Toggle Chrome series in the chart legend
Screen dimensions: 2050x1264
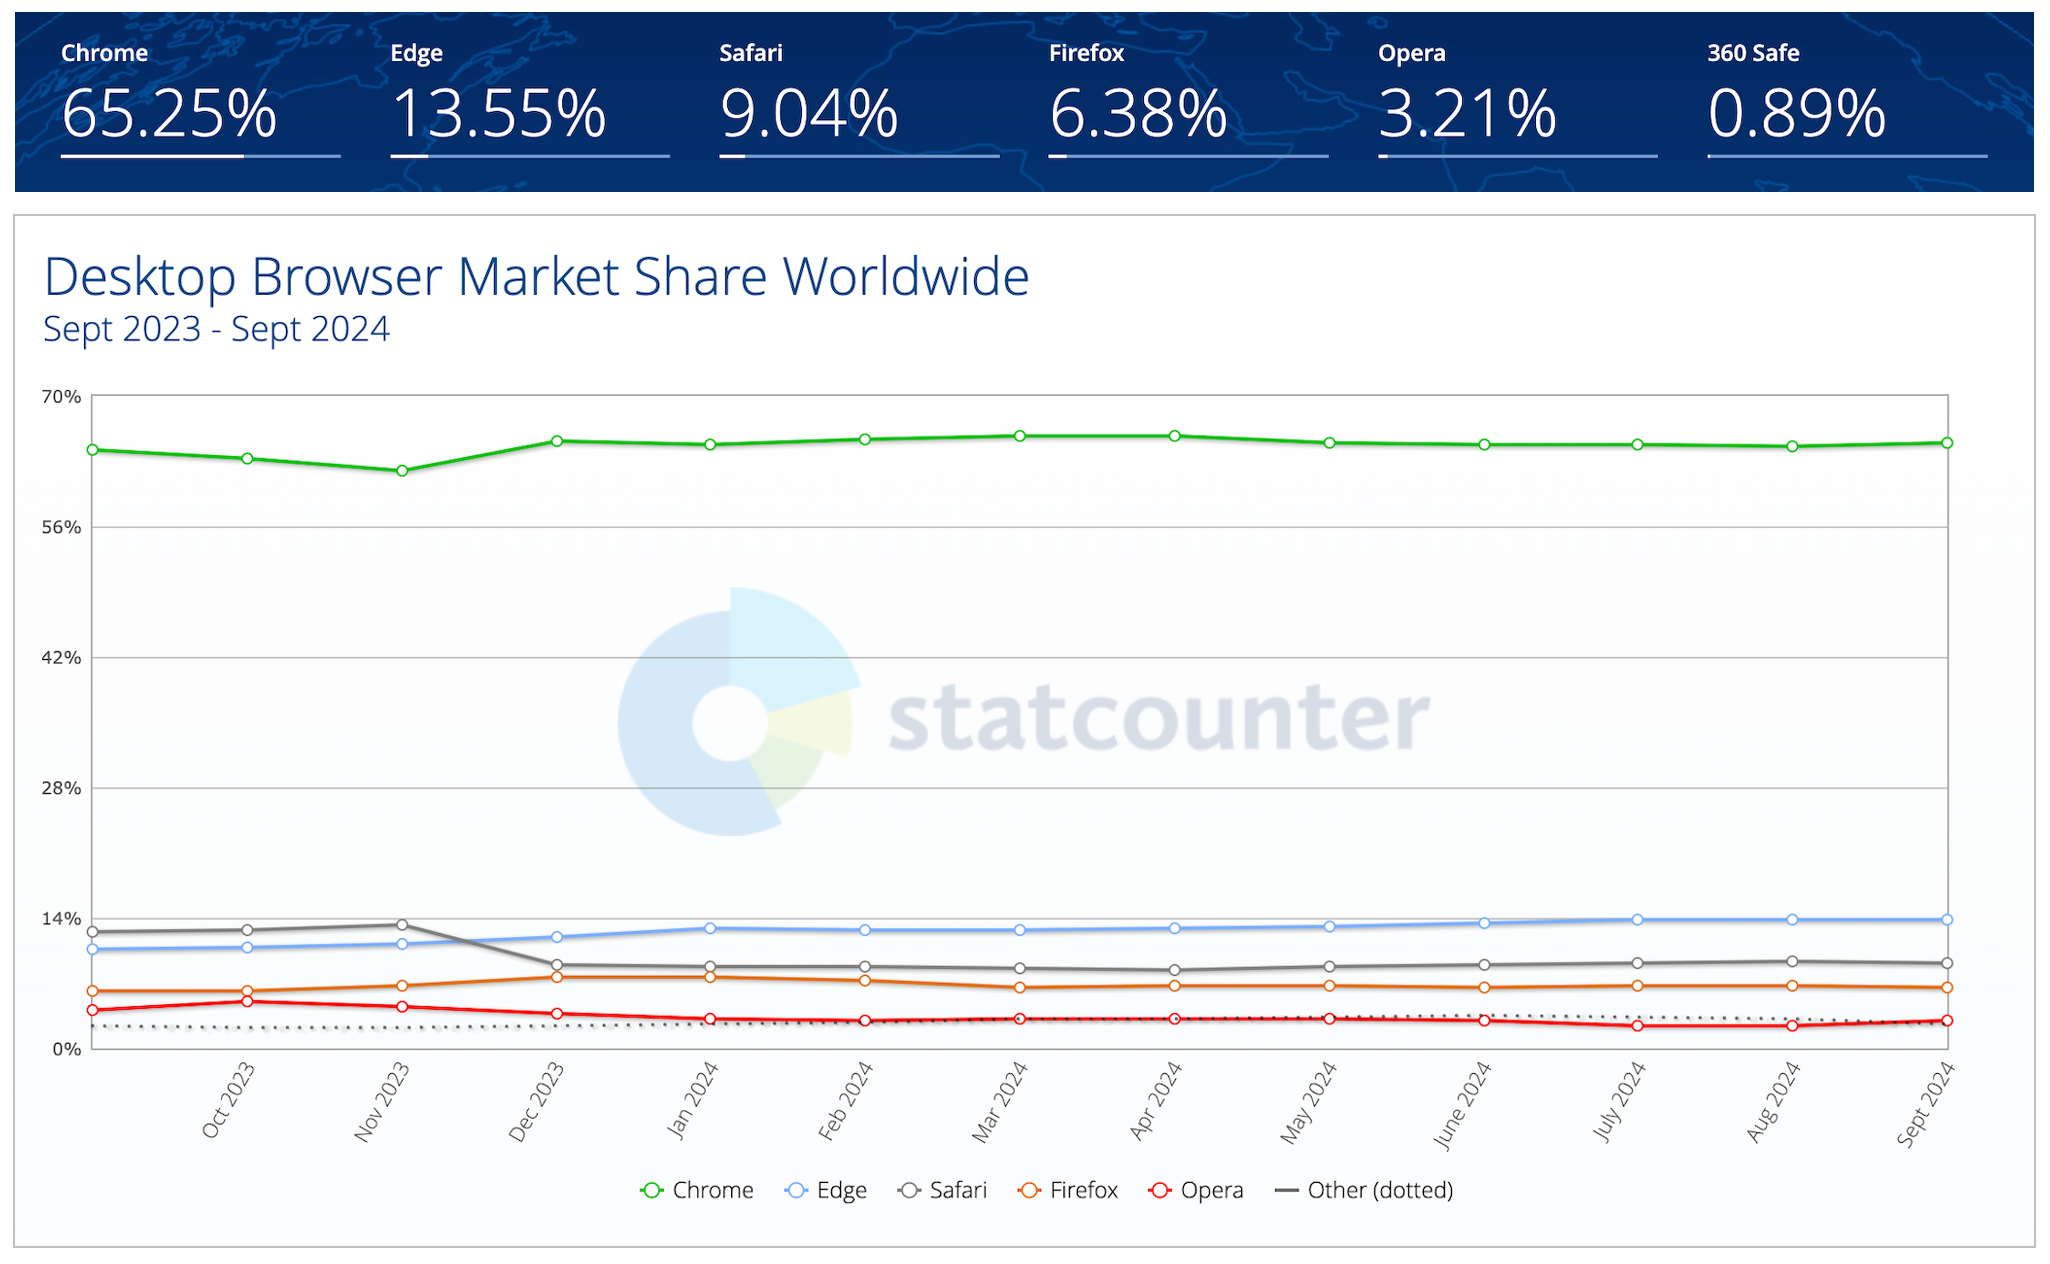[x=697, y=1190]
